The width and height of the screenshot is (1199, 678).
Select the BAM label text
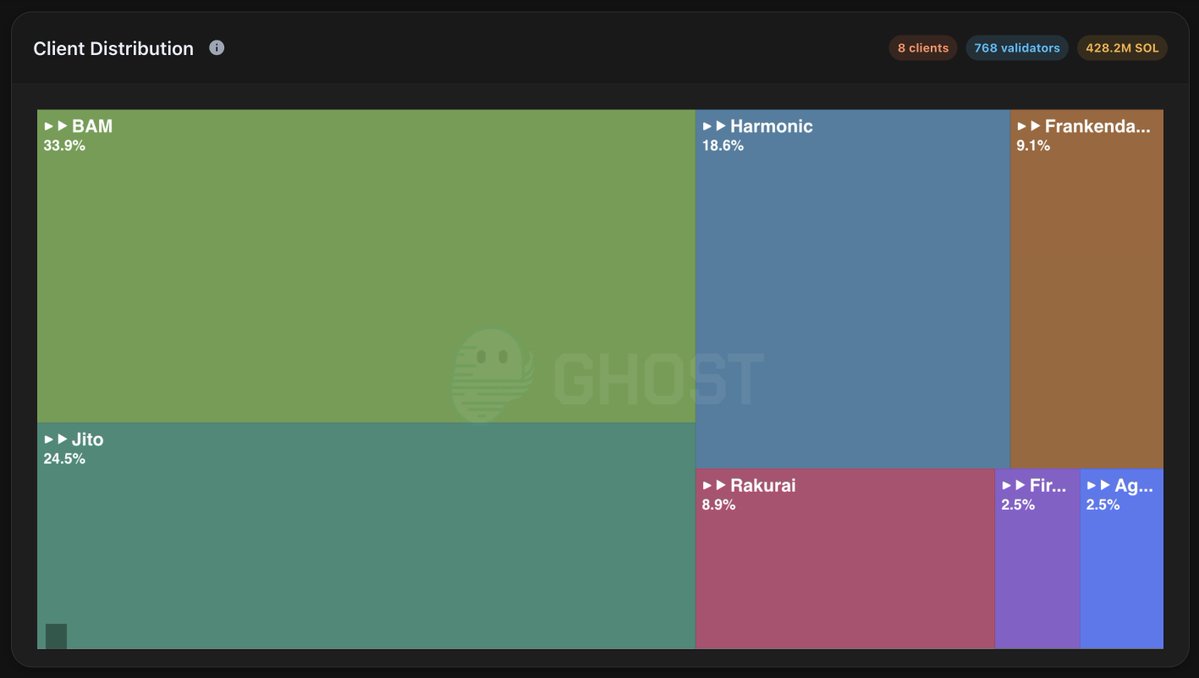tap(92, 126)
